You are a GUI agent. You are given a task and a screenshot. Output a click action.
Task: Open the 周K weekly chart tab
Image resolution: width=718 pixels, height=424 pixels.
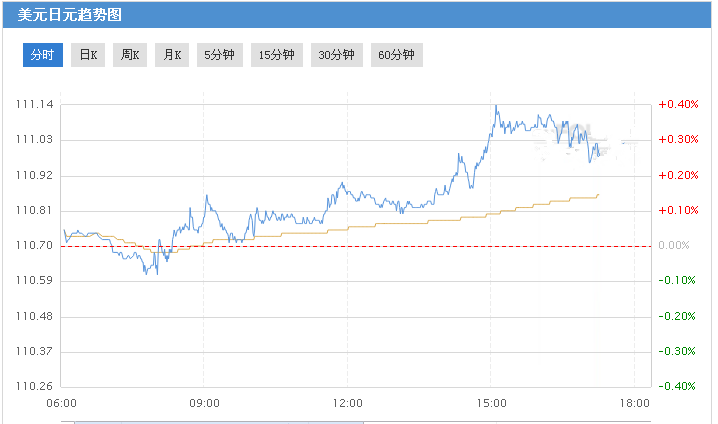coord(130,55)
